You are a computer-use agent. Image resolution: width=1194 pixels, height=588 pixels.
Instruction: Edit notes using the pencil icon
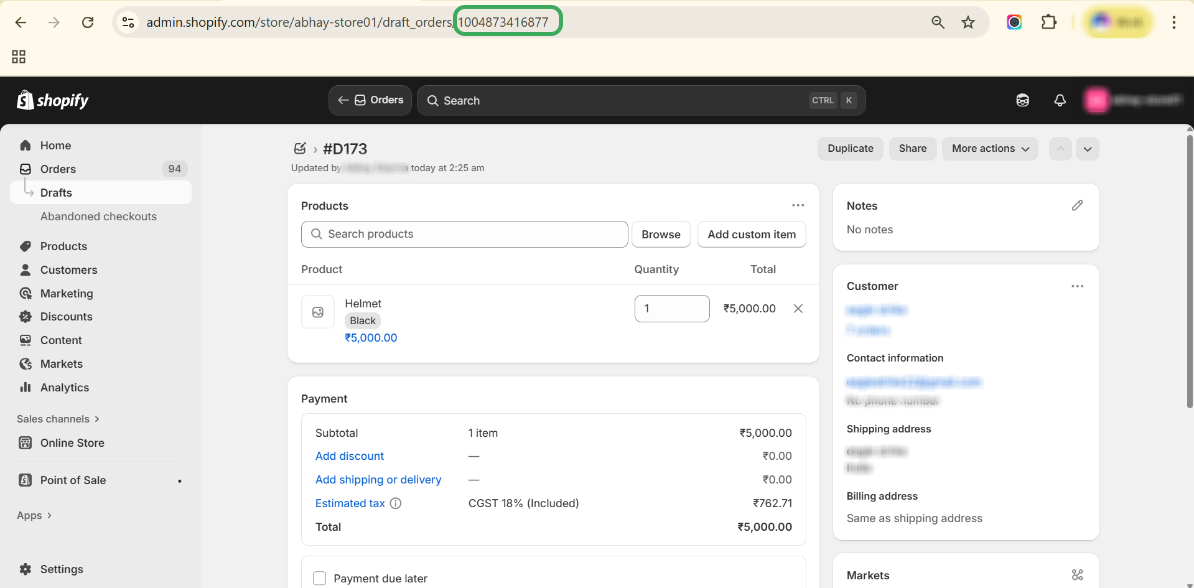(1077, 205)
